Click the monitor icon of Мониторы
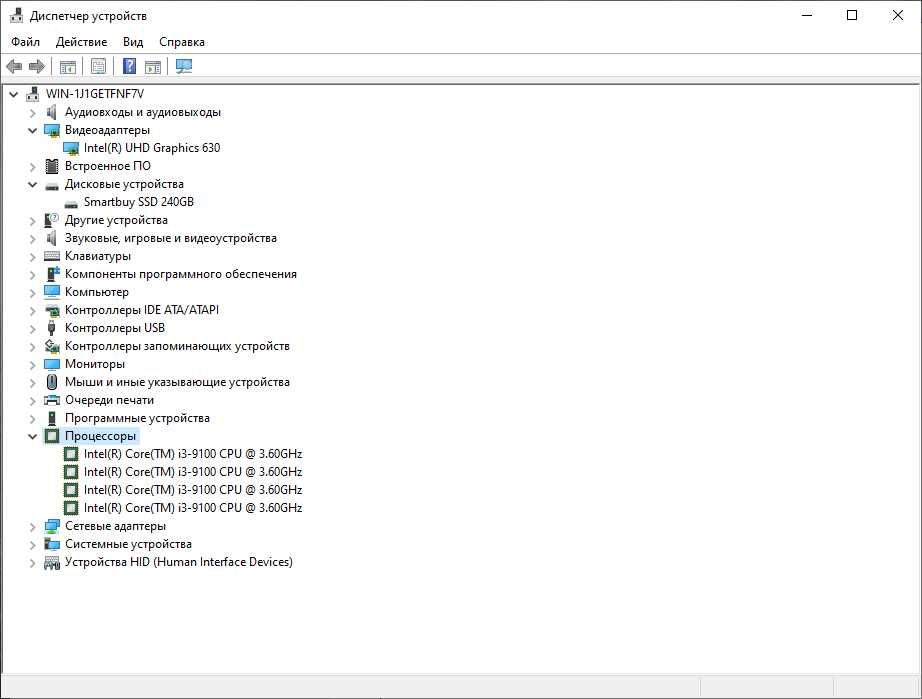 (52, 364)
